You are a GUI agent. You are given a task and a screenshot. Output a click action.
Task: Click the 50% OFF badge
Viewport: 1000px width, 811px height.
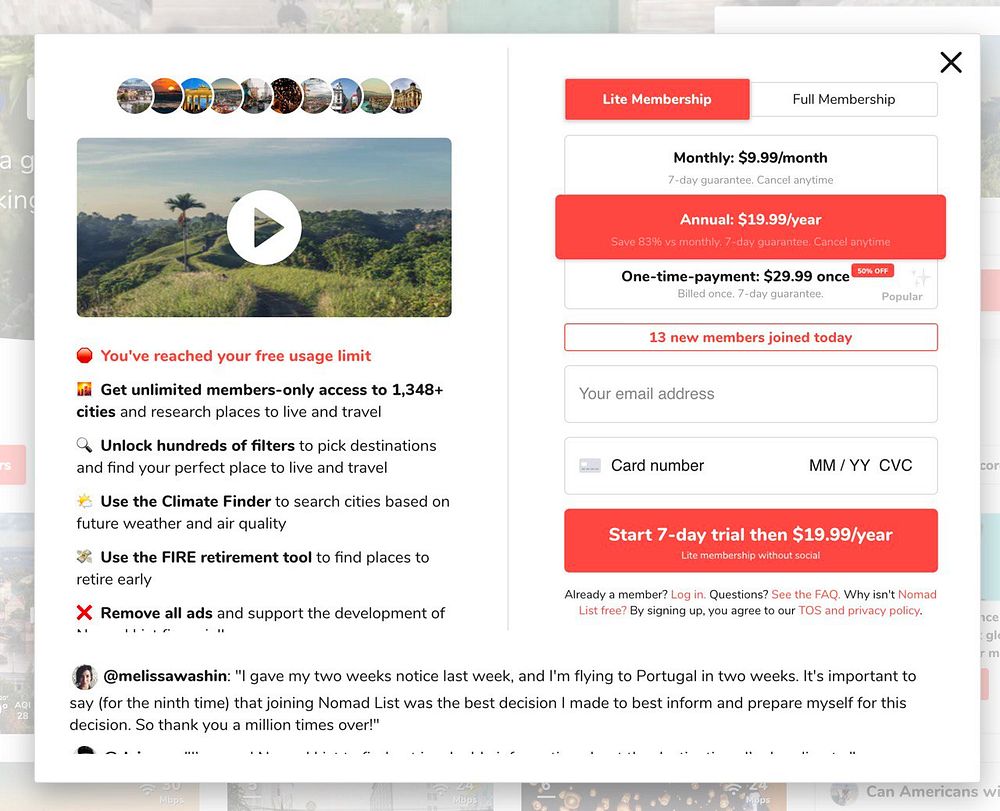pos(872,271)
